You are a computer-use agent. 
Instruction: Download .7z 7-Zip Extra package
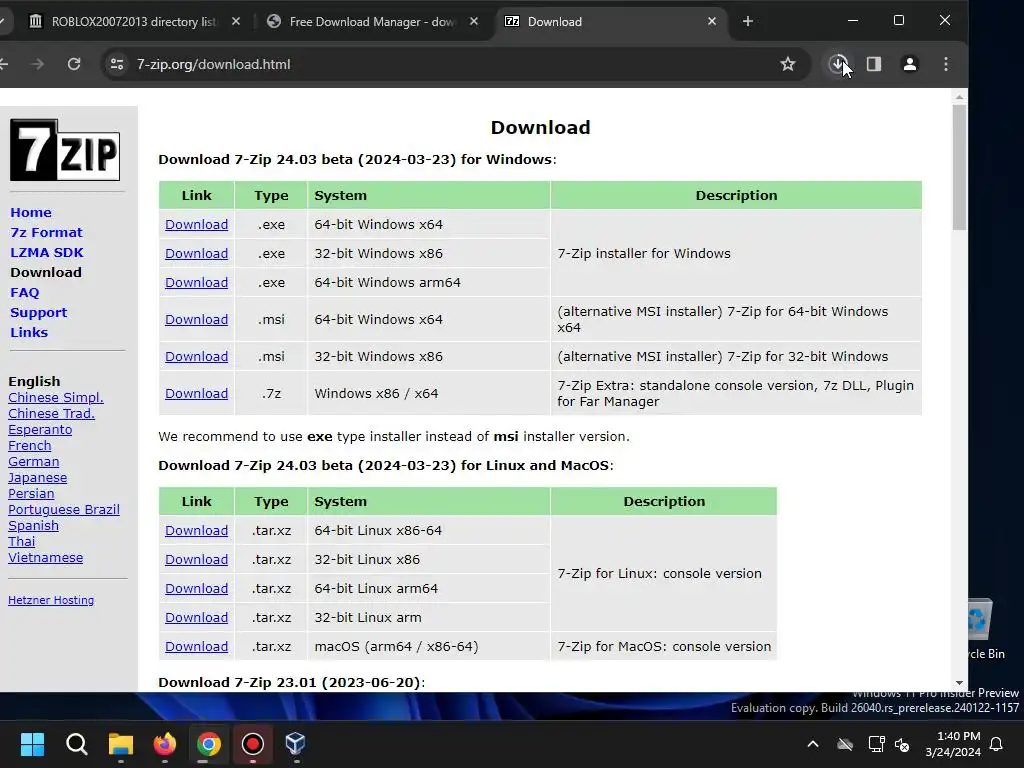[197, 394]
